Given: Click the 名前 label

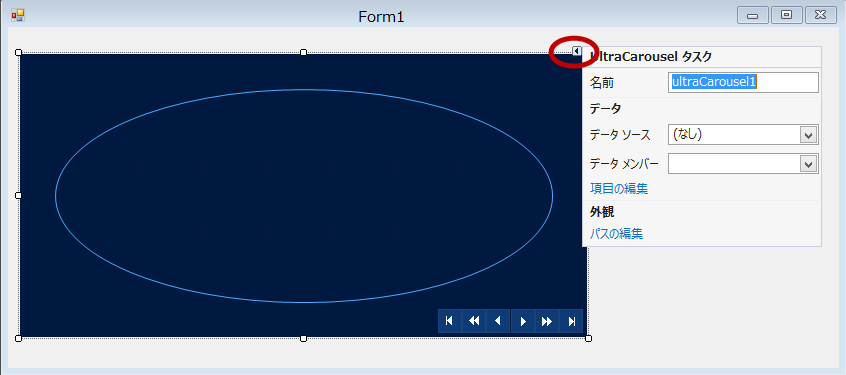Looking at the screenshot, I should point(602,83).
